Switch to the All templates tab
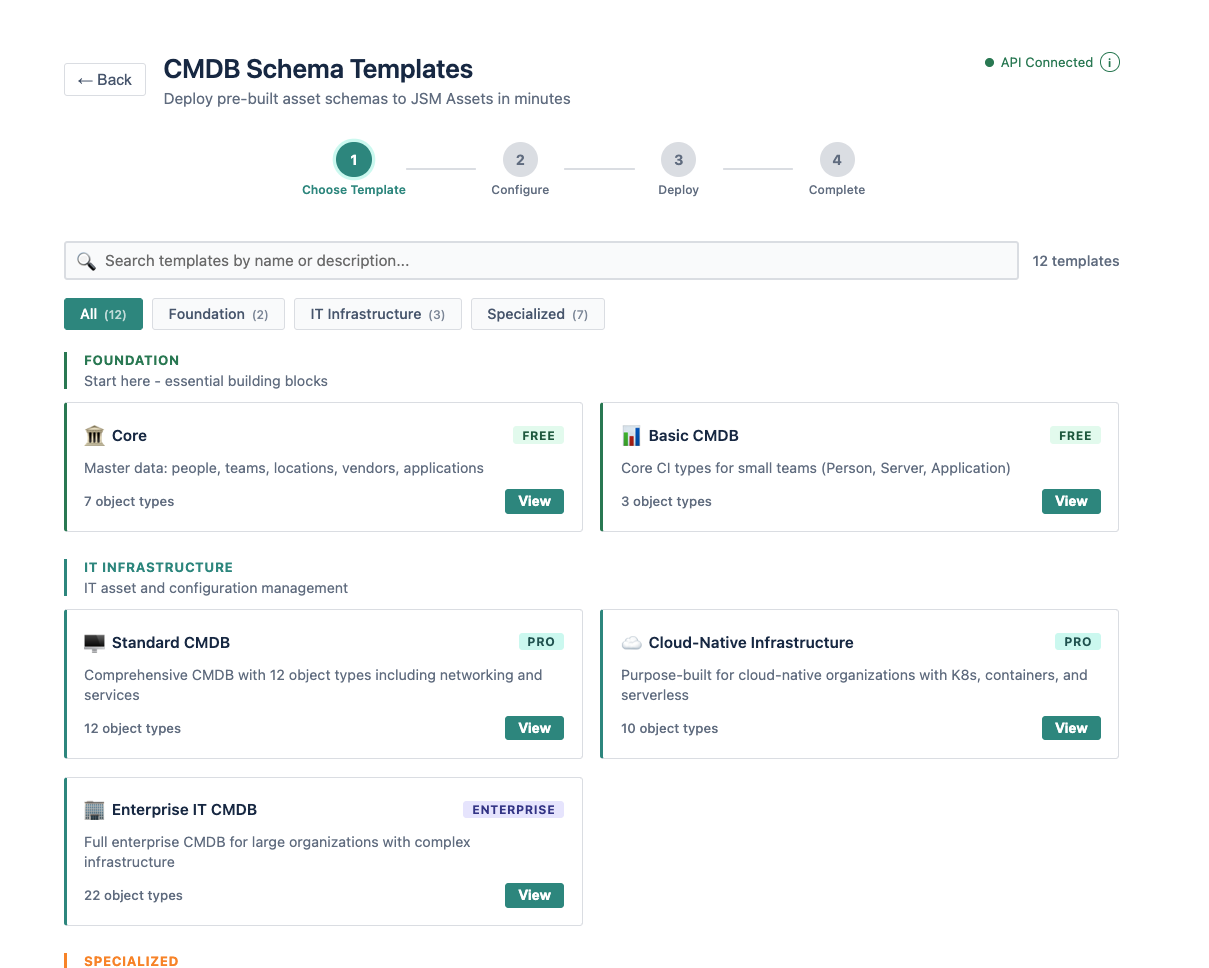The width and height of the screenshot is (1209, 968). tap(103, 313)
